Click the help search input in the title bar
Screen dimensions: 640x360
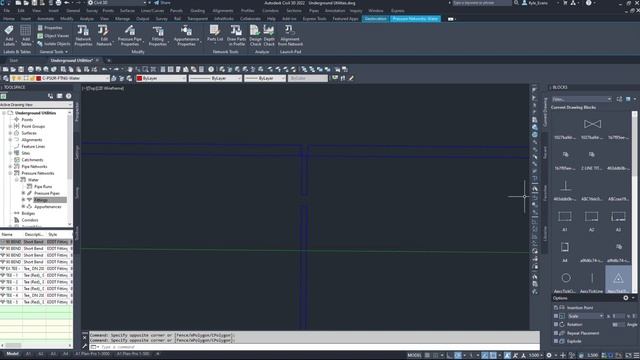click(482, 3)
